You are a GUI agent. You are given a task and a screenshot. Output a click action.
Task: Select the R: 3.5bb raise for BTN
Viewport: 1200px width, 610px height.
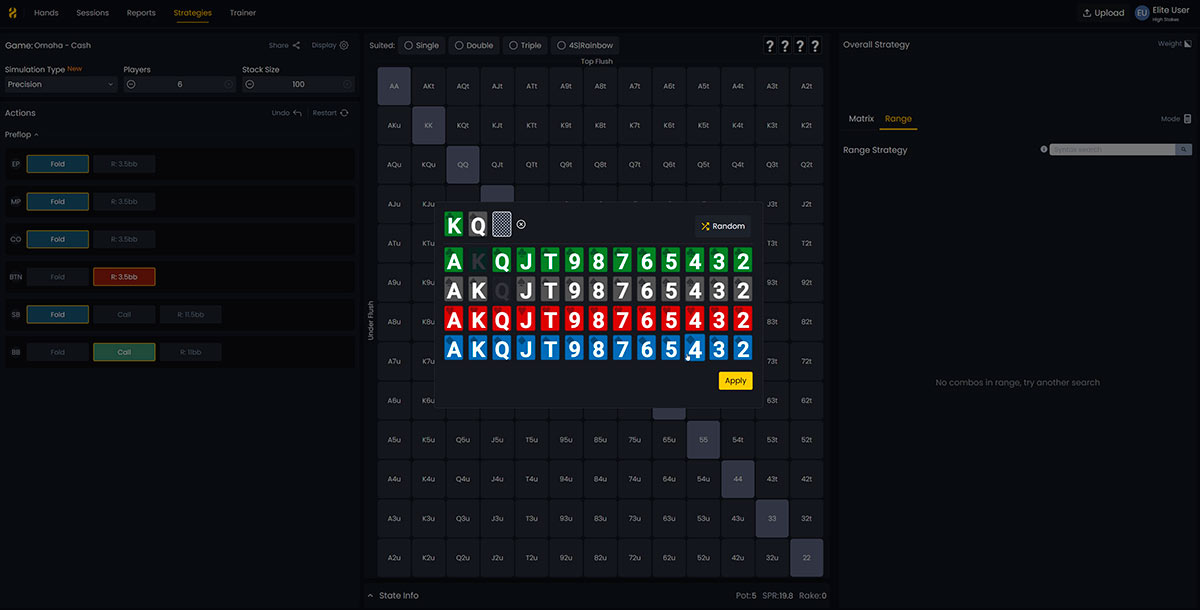124,276
